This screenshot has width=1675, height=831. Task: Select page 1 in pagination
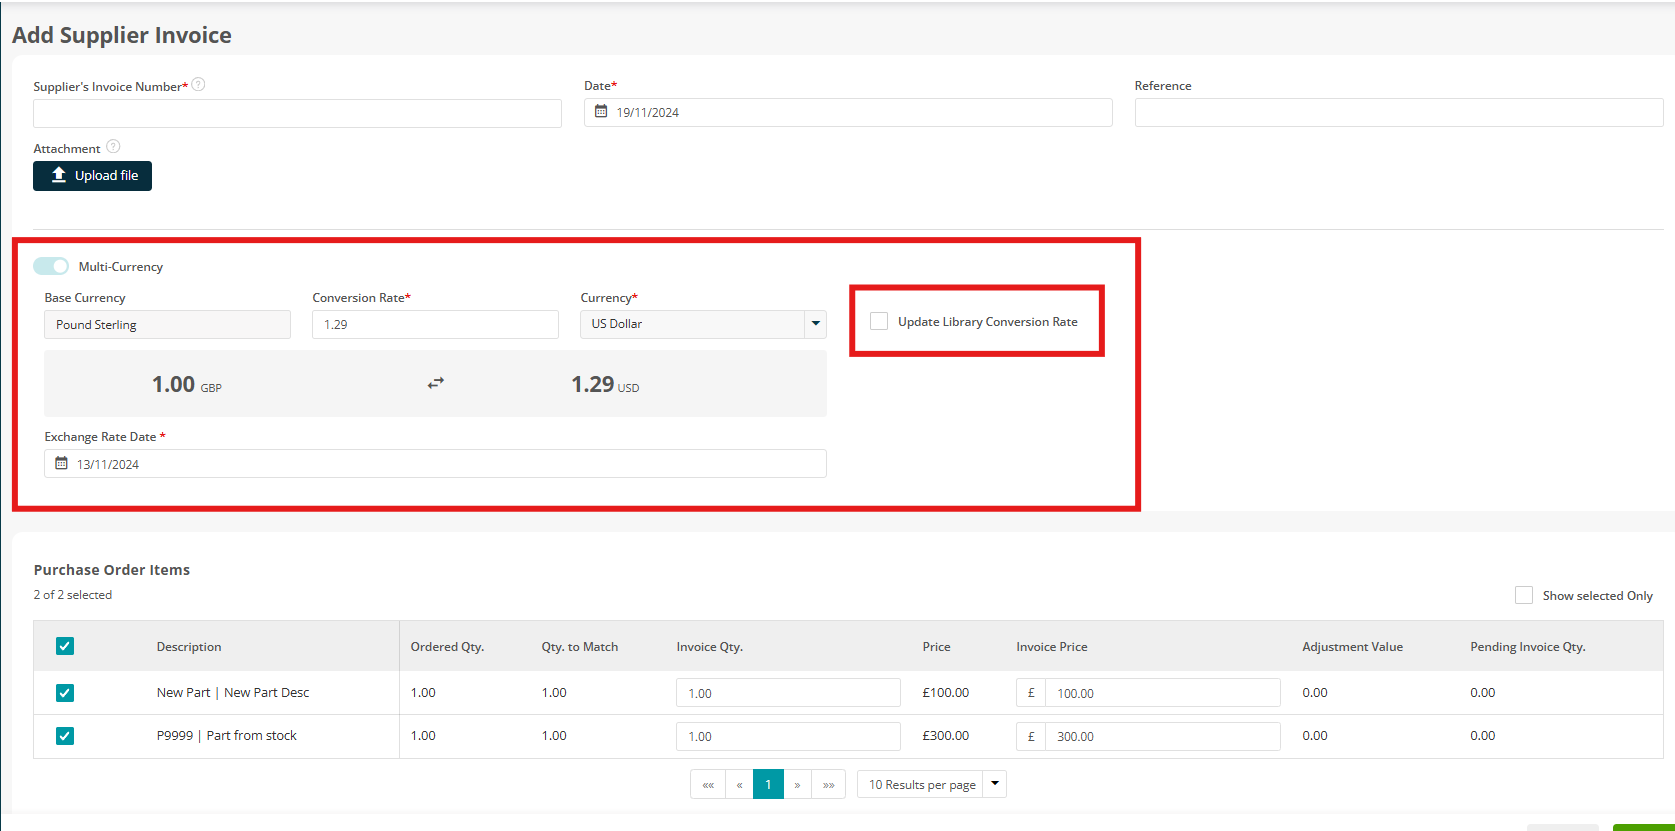768,785
